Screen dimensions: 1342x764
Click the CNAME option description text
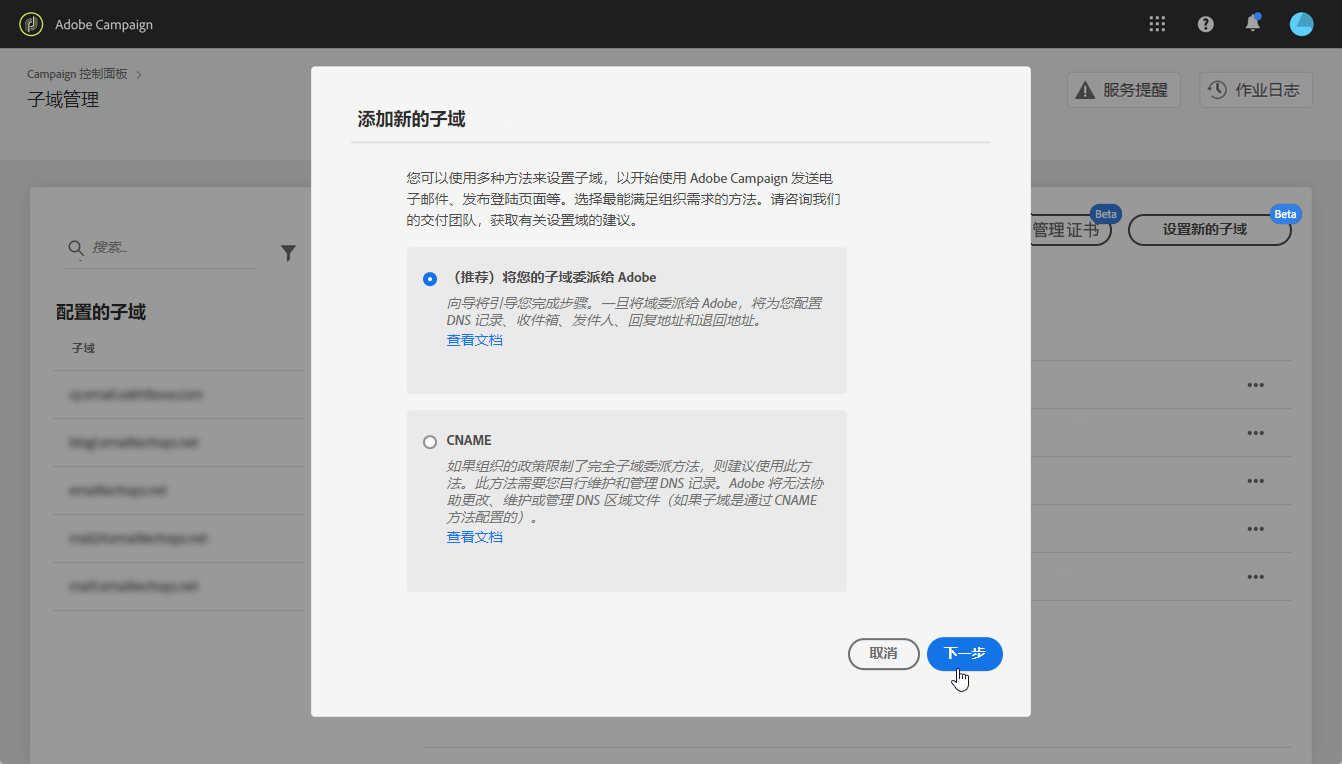pyautogui.click(x=635, y=492)
